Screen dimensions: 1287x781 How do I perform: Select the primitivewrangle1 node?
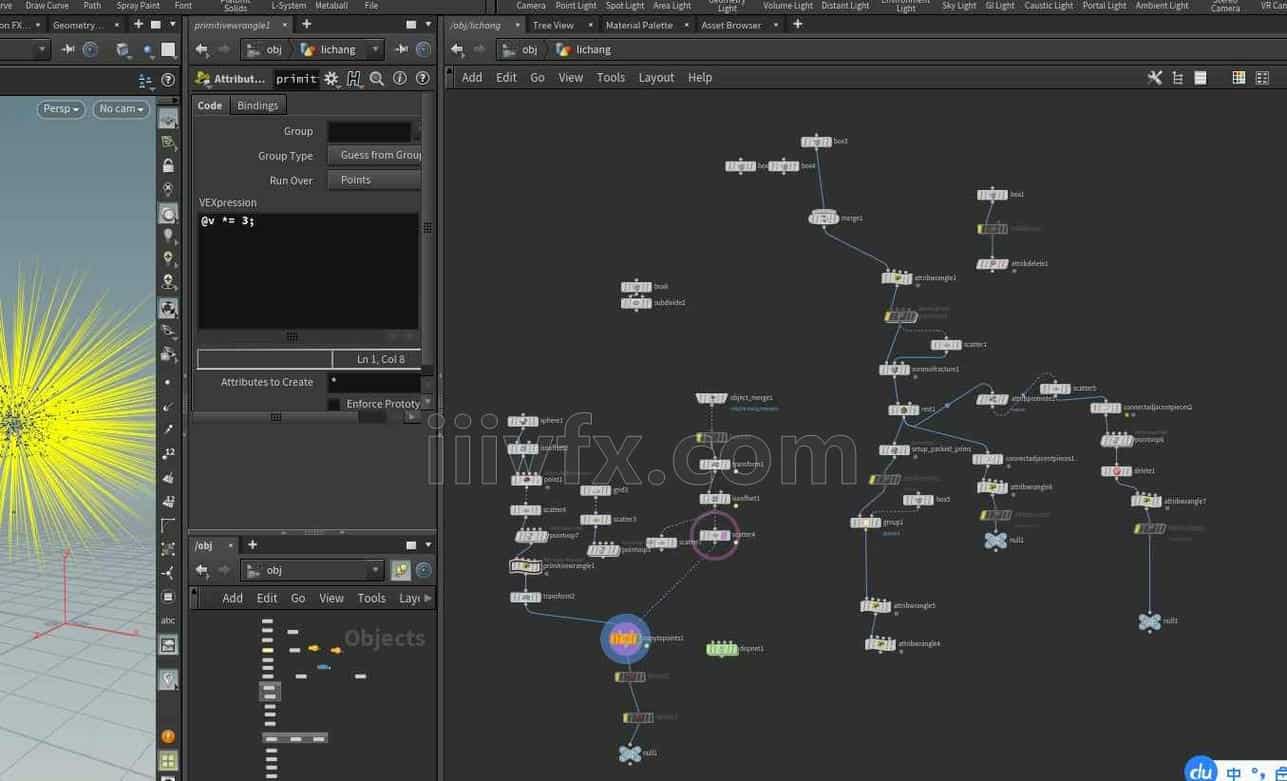(x=525, y=566)
